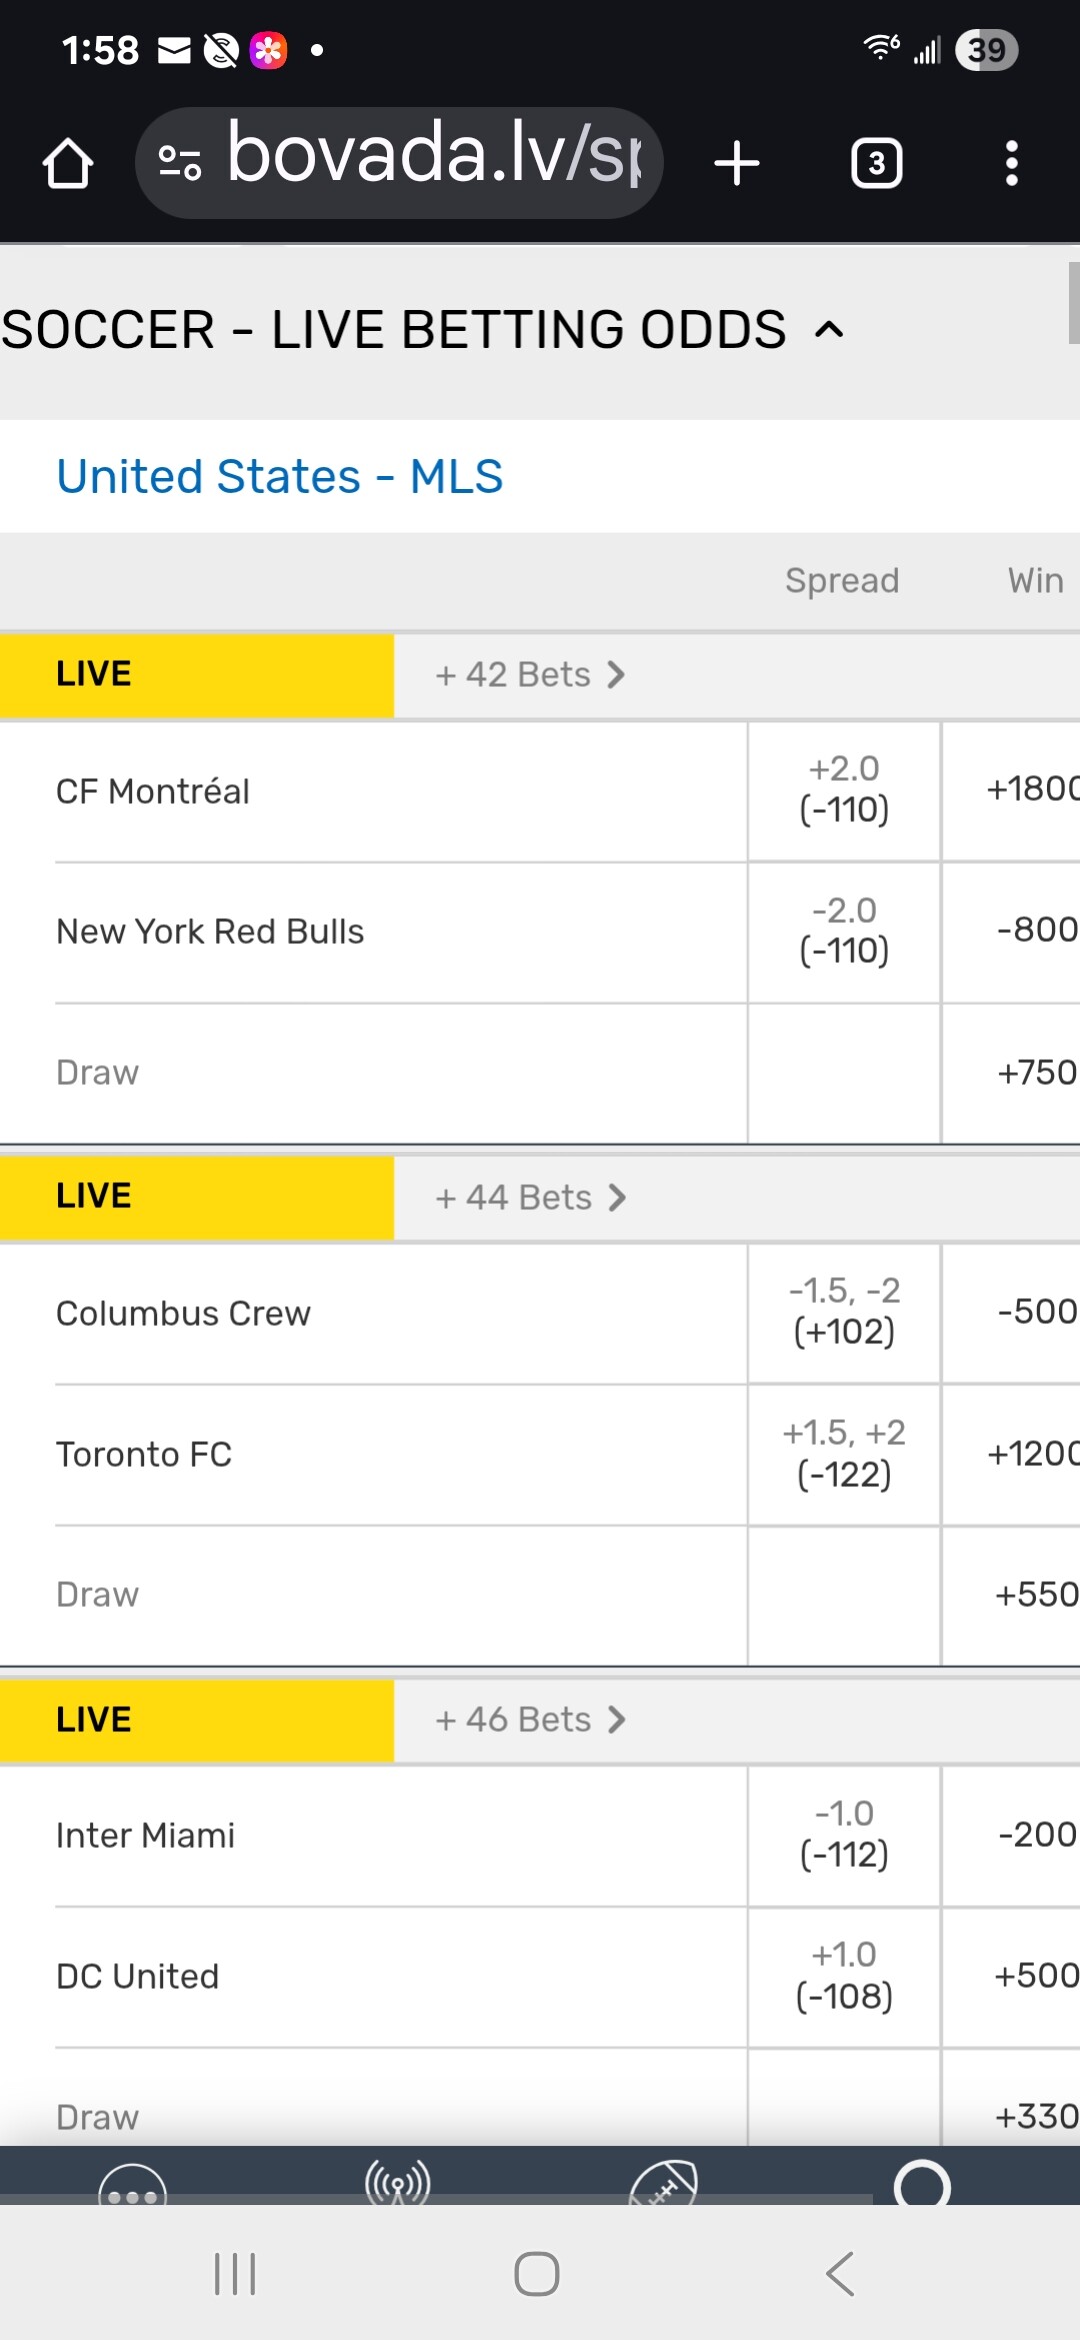The width and height of the screenshot is (1080, 2340).
Task: Select CF Montréal +2.0 spread bet
Action: pyautogui.click(x=844, y=790)
